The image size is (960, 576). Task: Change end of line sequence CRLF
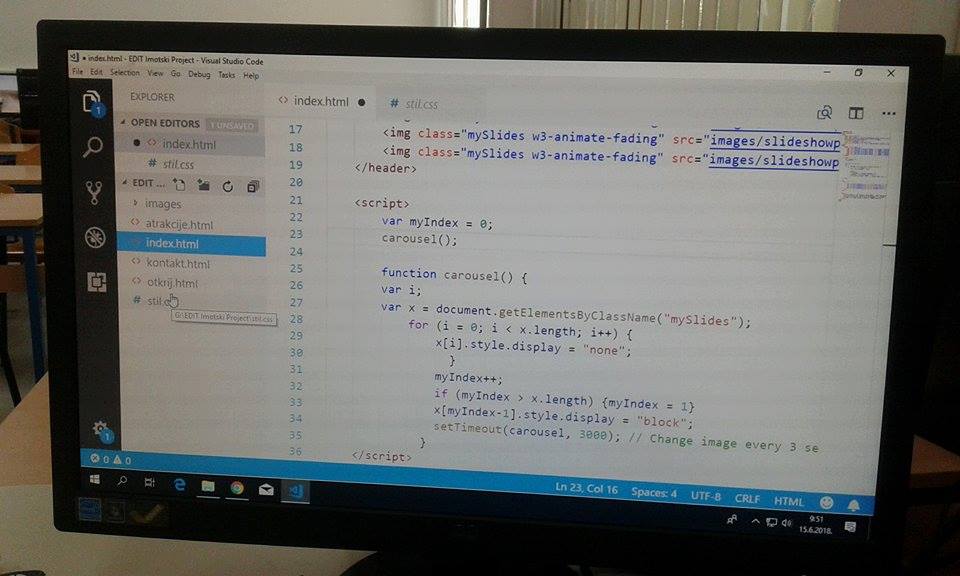747,498
